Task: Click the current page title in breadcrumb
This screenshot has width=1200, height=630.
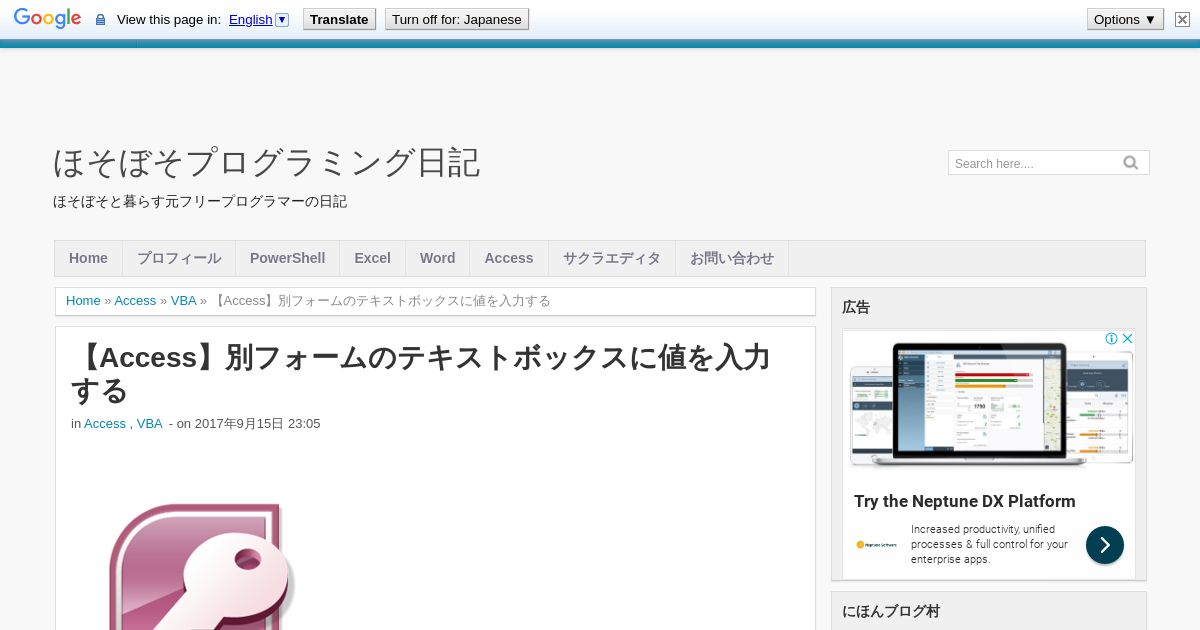Action: click(x=381, y=301)
